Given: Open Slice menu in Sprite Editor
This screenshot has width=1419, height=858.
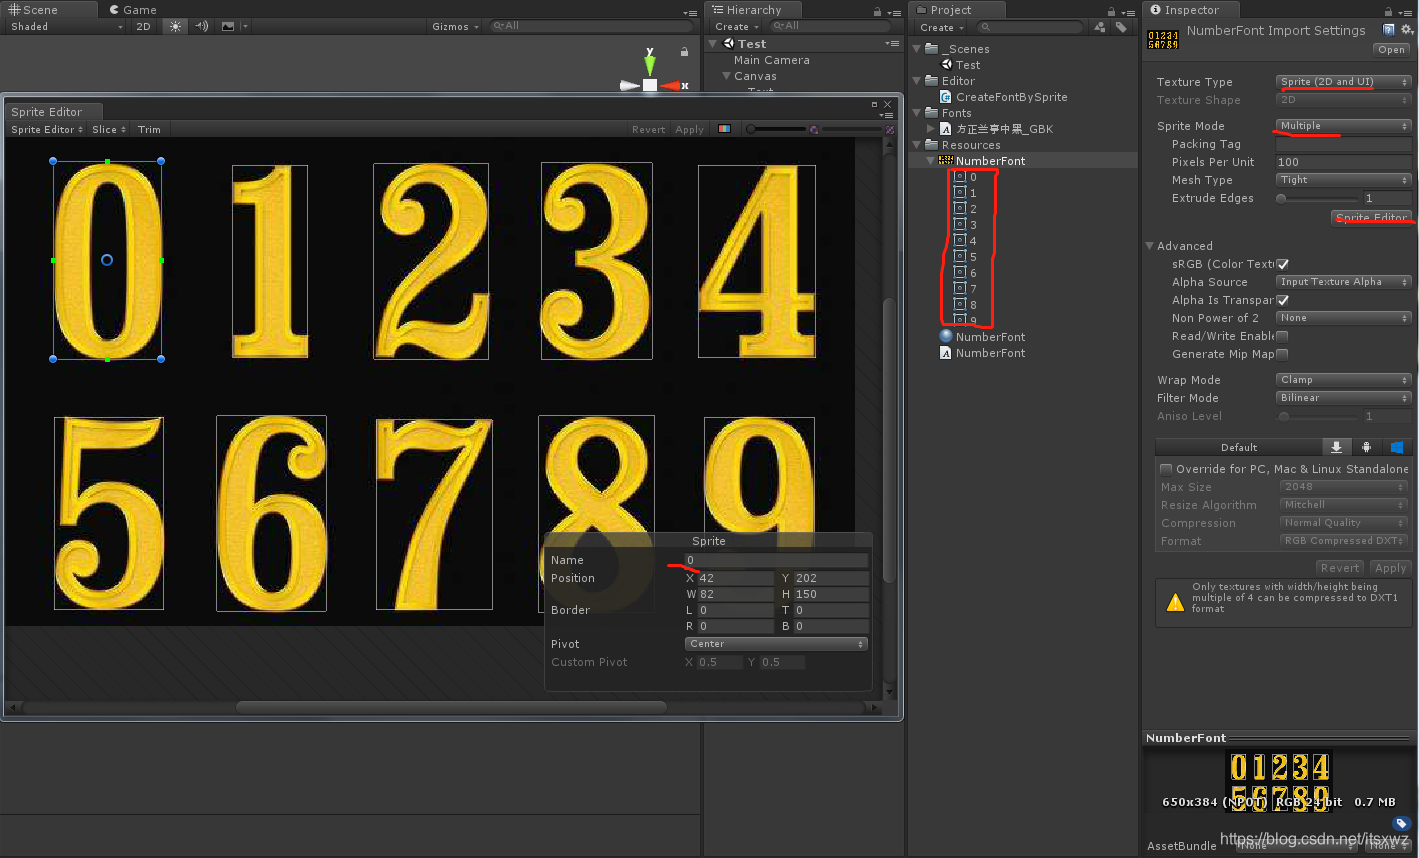Looking at the screenshot, I should point(109,129).
